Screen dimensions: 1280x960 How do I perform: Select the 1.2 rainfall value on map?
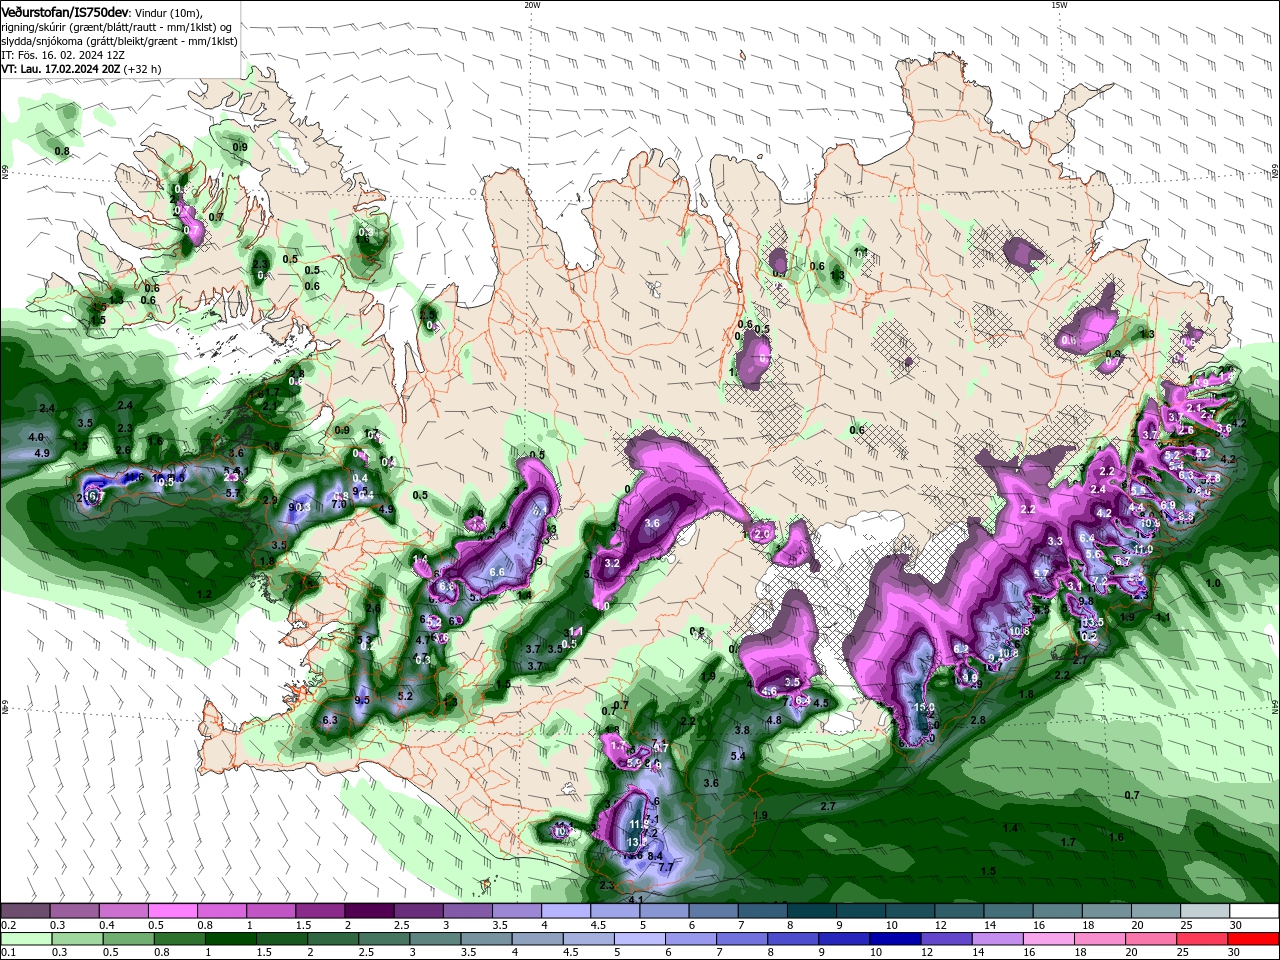pyautogui.click(x=205, y=594)
